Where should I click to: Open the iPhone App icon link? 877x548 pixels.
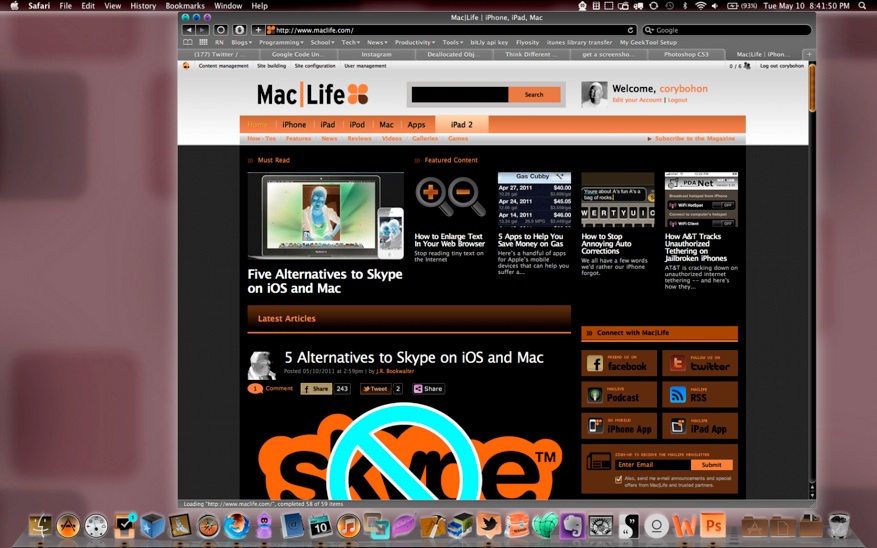[595, 426]
